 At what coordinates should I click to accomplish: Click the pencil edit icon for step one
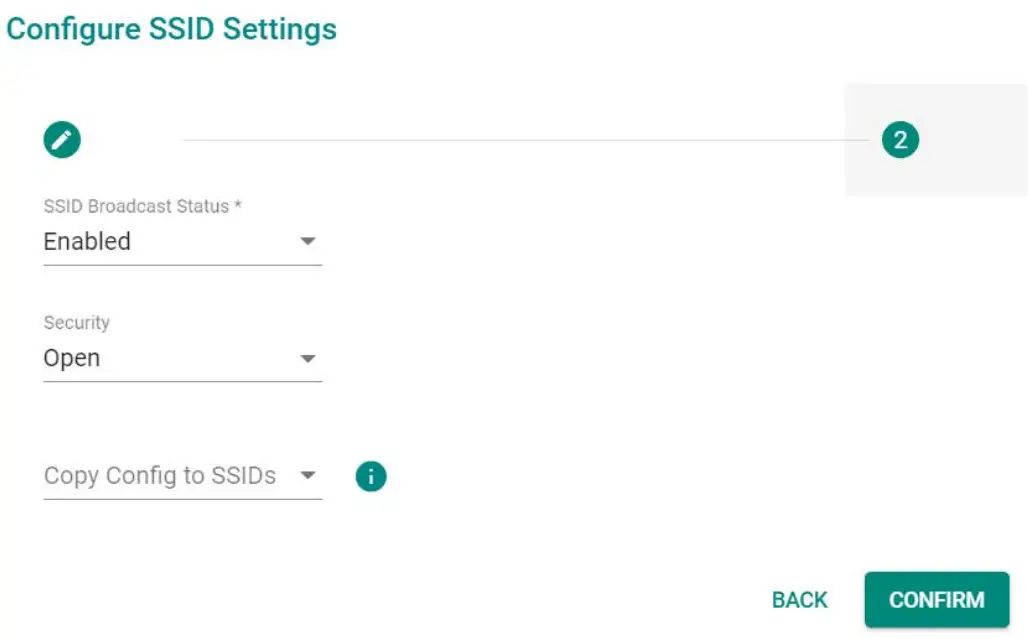62,139
